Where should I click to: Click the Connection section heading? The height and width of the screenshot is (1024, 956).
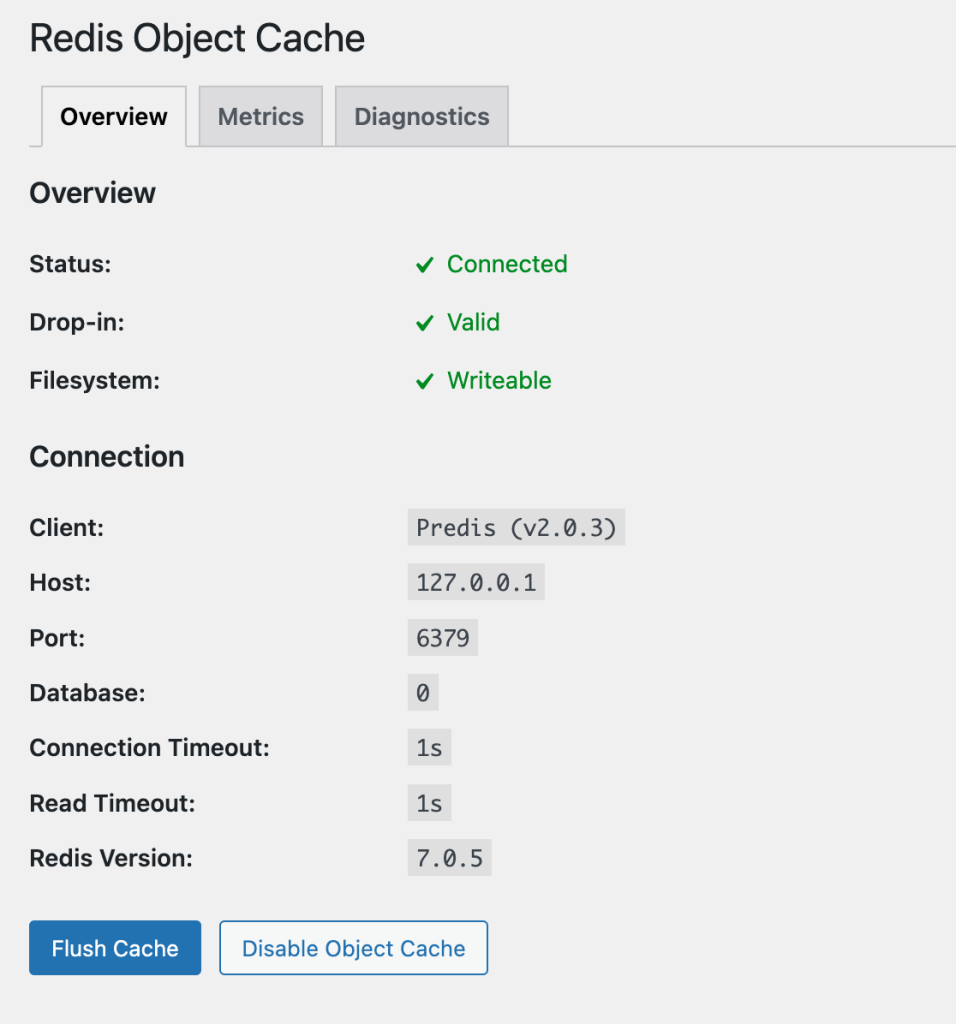[107, 456]
